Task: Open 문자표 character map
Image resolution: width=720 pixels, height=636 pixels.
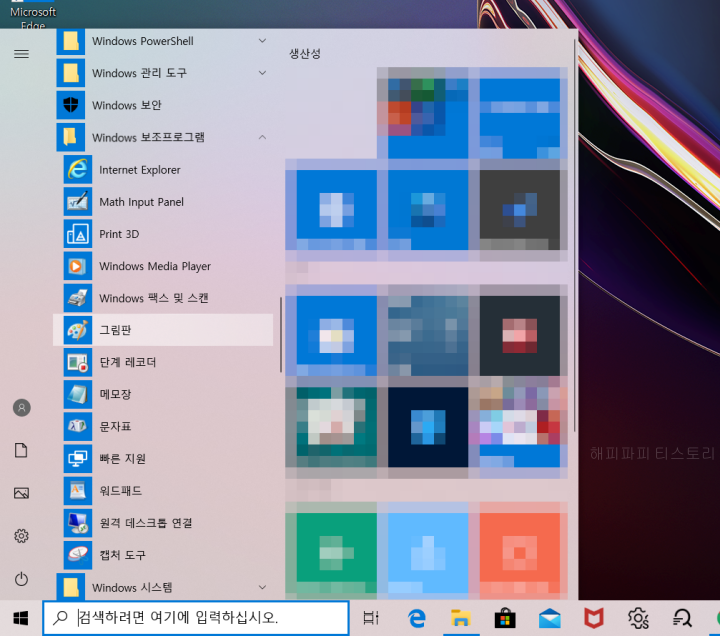Action: pos(163,426)
